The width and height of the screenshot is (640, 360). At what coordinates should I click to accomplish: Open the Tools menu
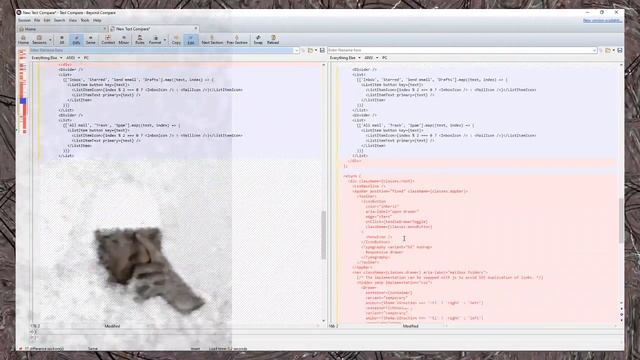(85, 20)
